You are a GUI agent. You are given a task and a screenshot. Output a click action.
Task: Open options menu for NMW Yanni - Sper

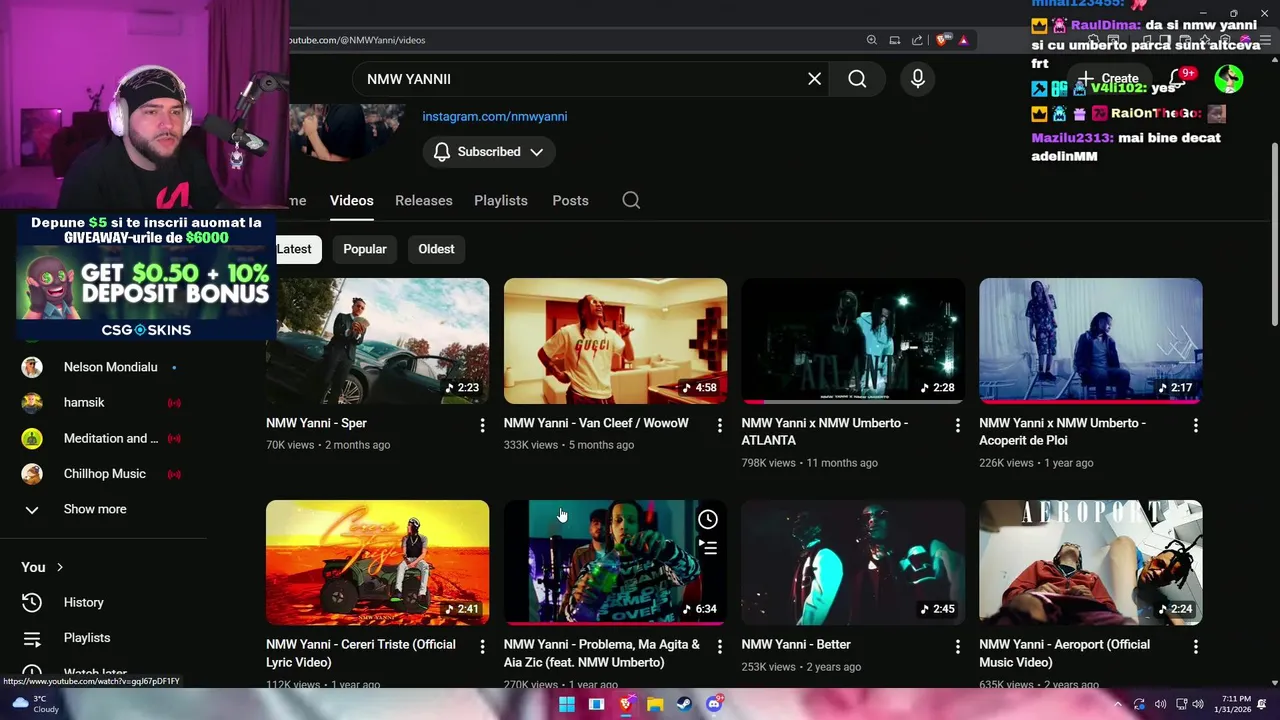click(x=482, y=426)
